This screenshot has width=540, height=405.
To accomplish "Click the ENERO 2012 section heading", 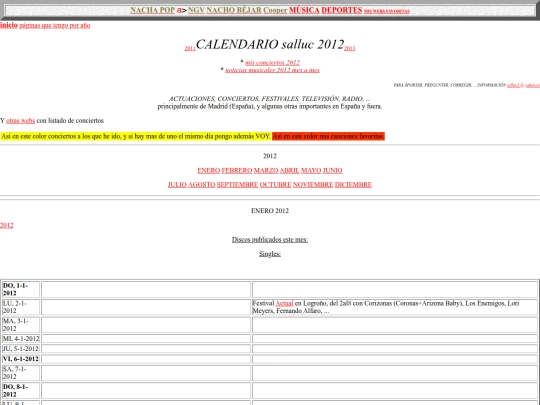I will point(270,211).
